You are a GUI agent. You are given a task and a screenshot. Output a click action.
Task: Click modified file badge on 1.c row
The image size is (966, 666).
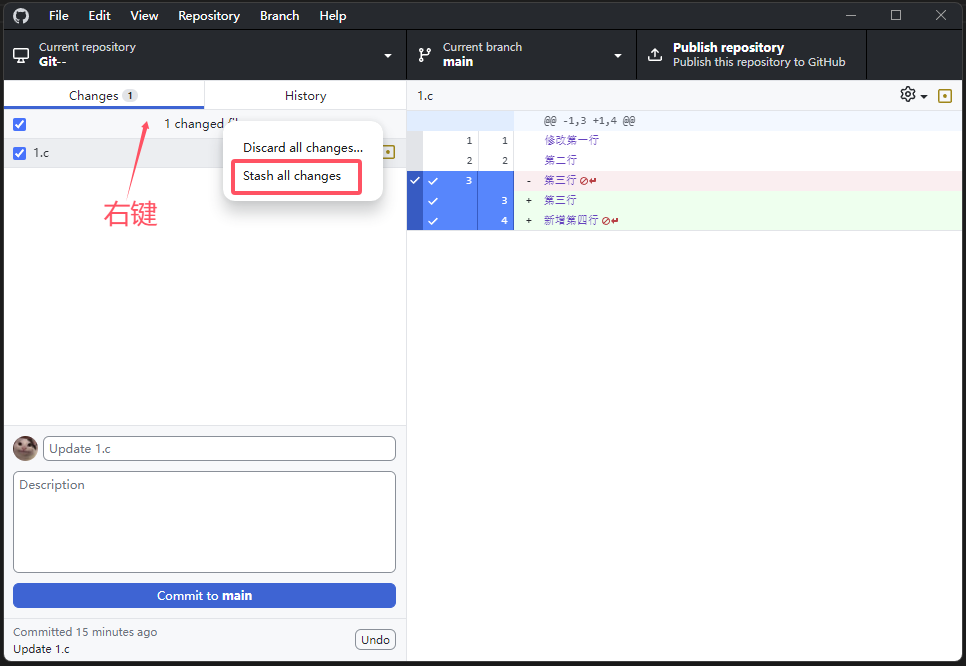389,153
